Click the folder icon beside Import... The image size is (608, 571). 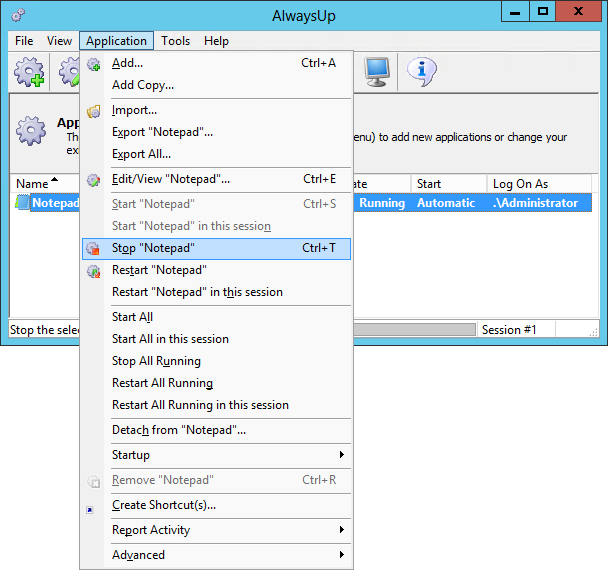coord(93,112)
